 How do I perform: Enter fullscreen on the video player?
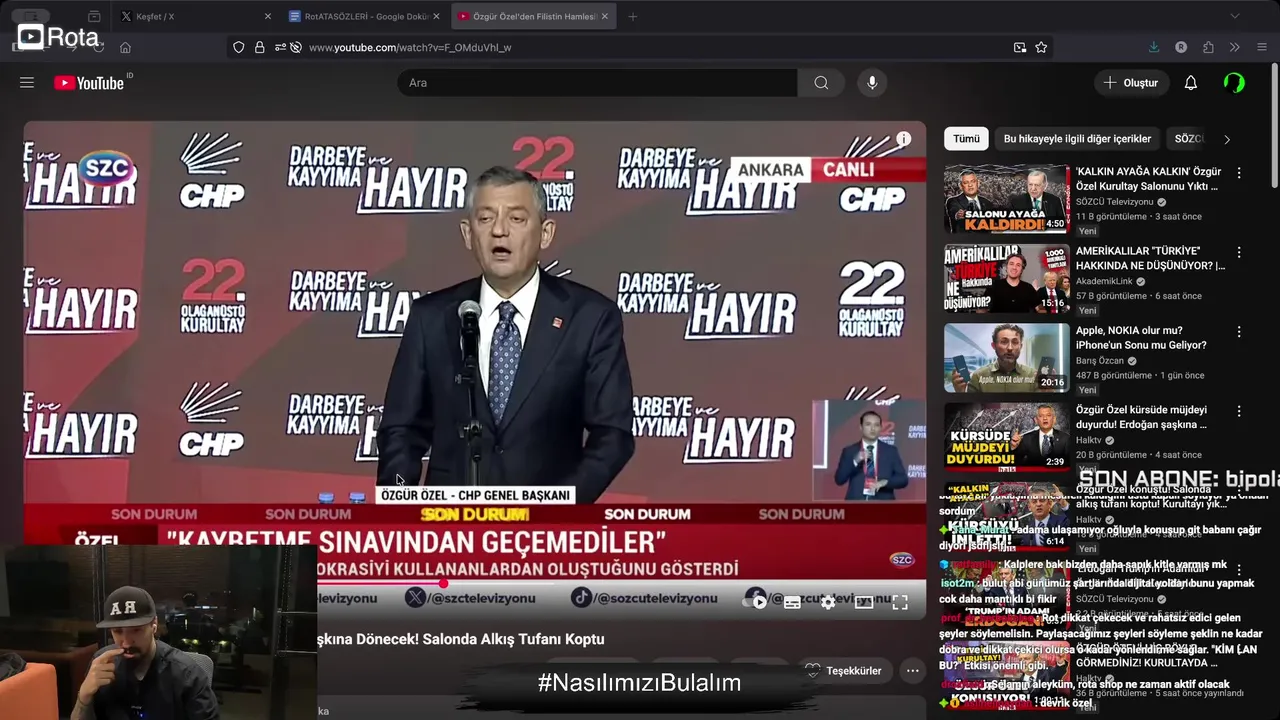[x=900, y=602]
